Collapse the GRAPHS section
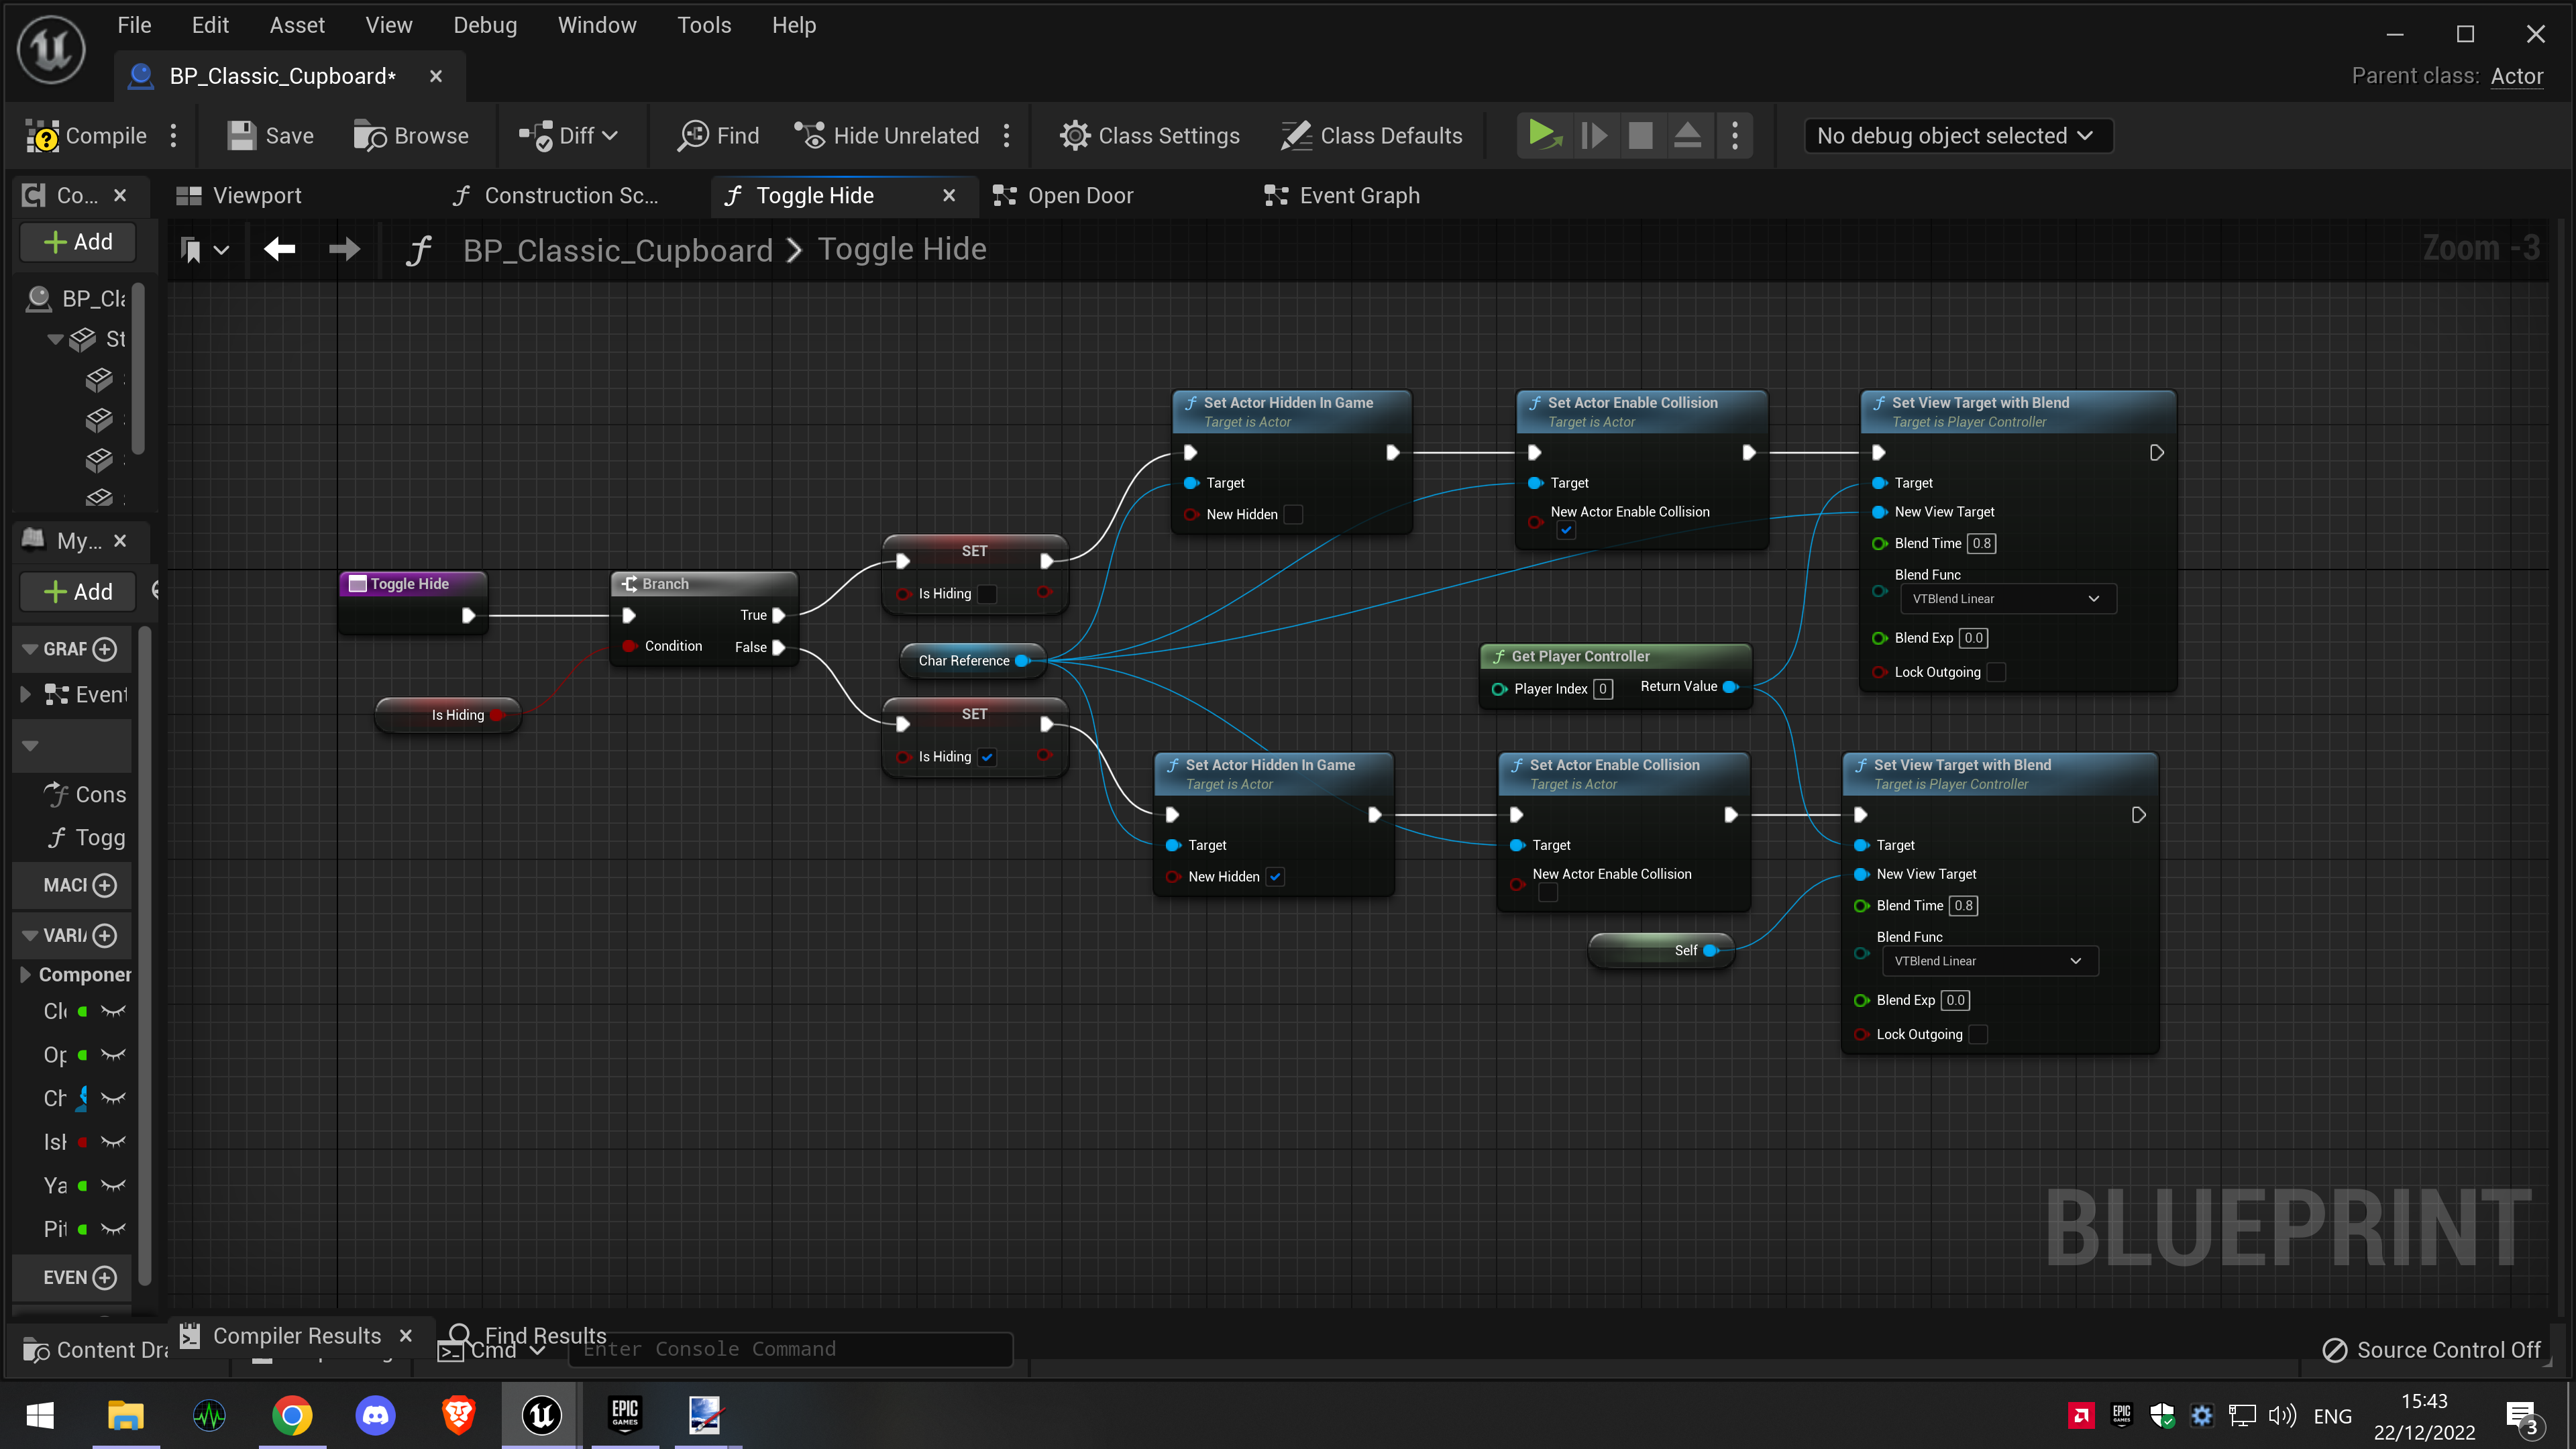 click(30, 649)
